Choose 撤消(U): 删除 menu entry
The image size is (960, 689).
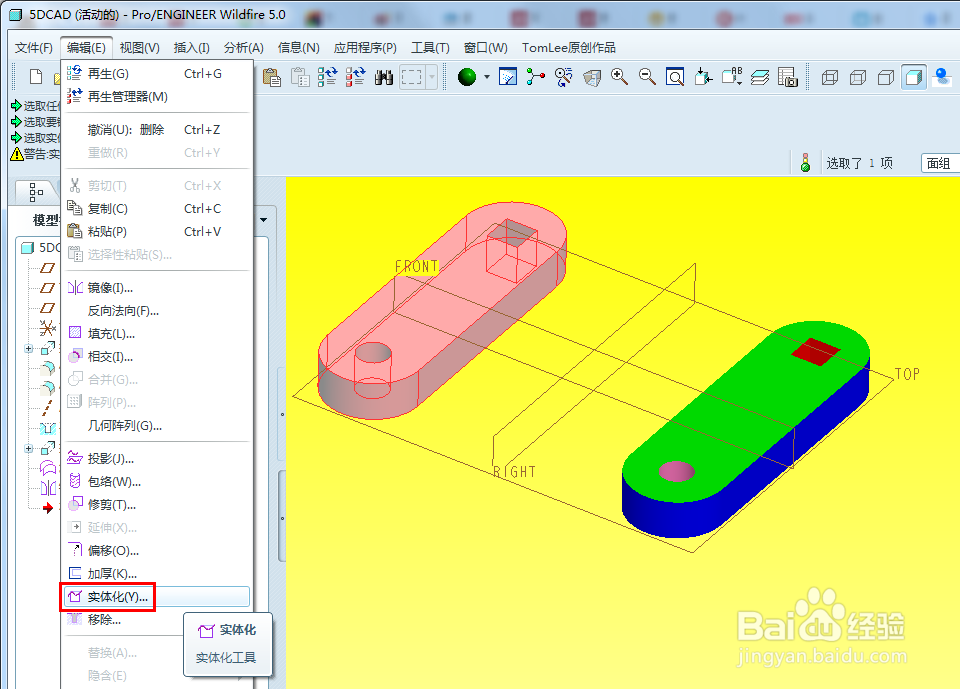158,130
